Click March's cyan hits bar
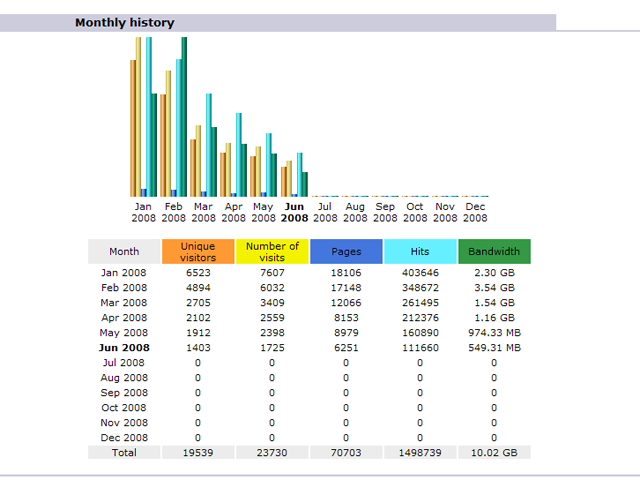 click(209, 145)
